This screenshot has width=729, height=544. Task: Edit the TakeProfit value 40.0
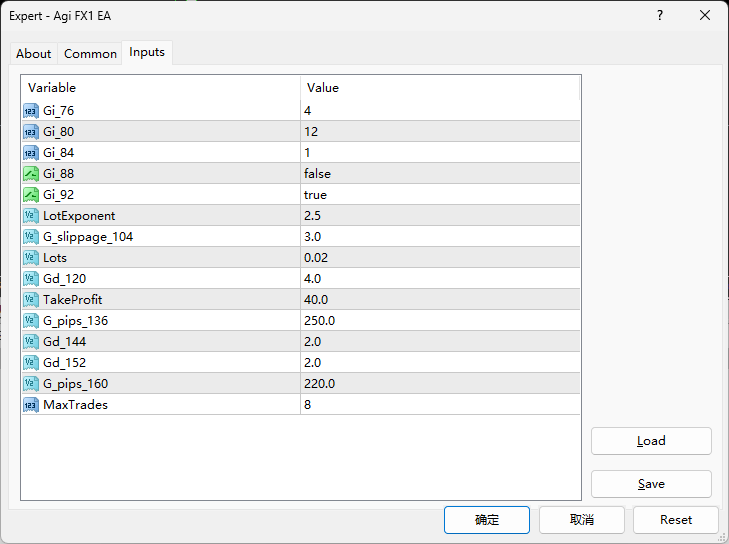tap(440, 299)
